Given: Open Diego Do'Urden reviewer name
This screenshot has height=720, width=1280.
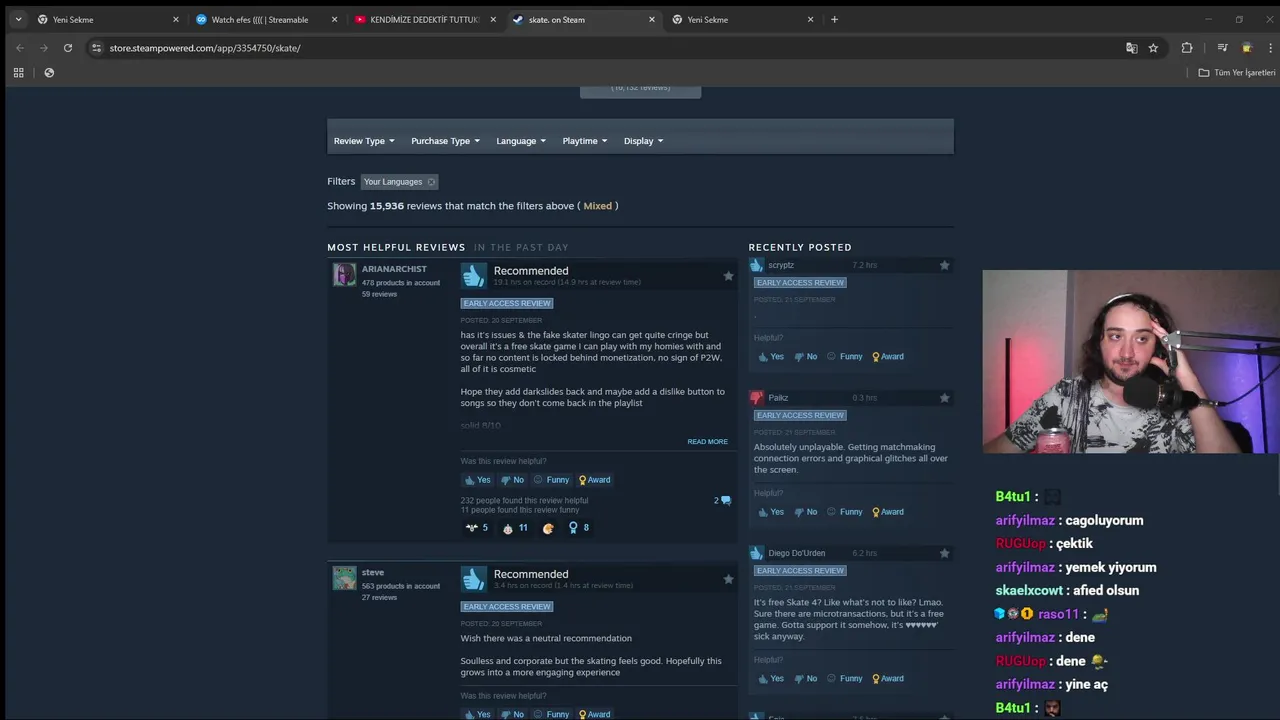Looking at the screenshot, I should click(796, 553).
